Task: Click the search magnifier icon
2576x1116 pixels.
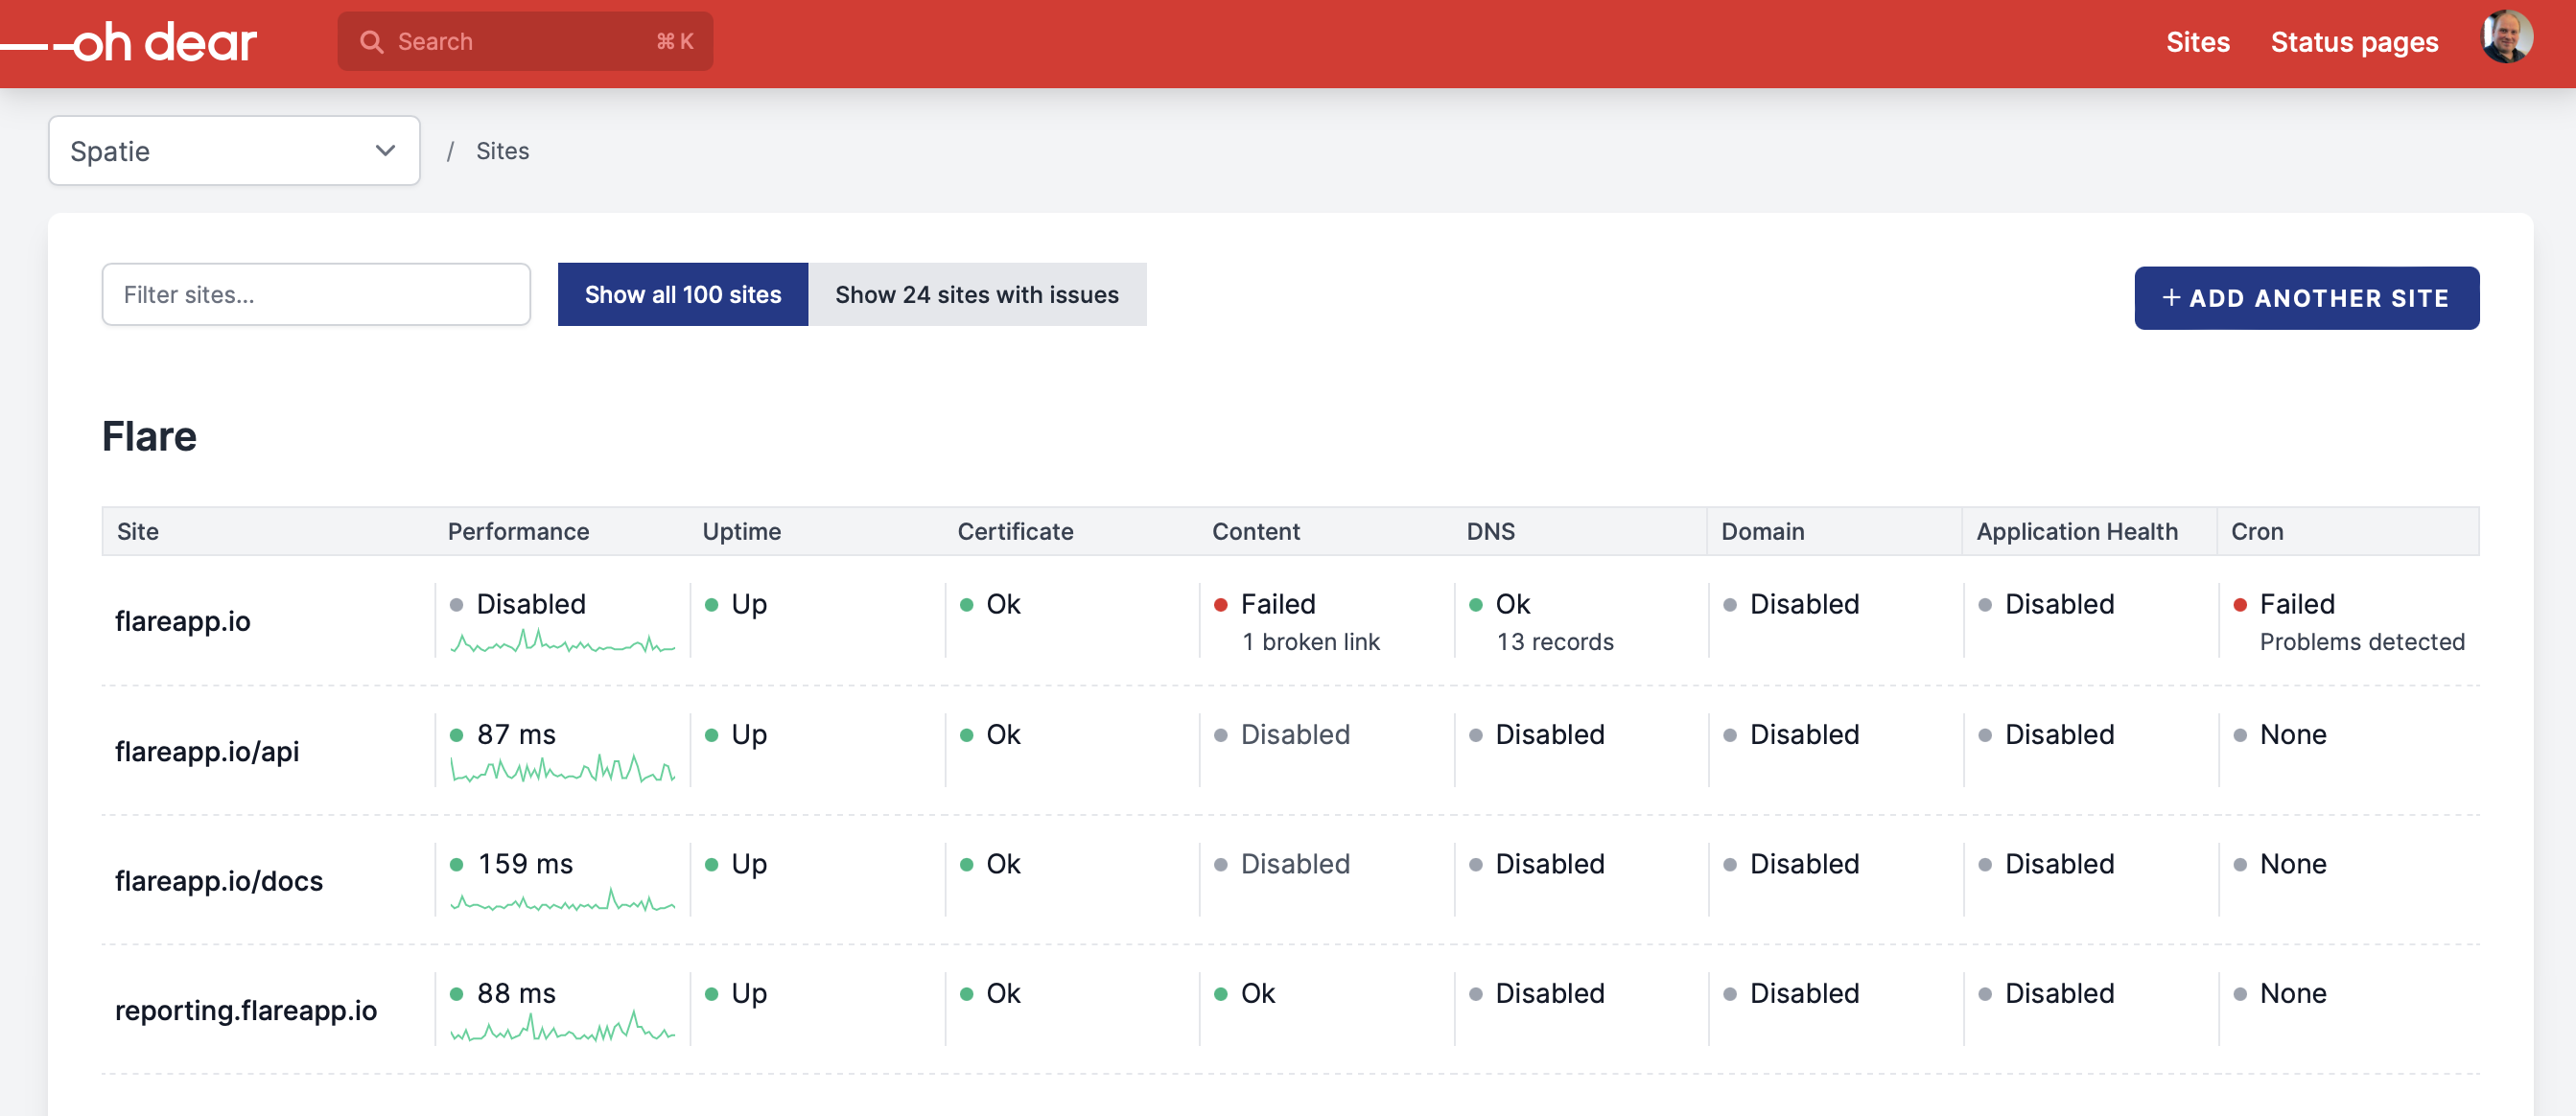Action: pos(371,41)
